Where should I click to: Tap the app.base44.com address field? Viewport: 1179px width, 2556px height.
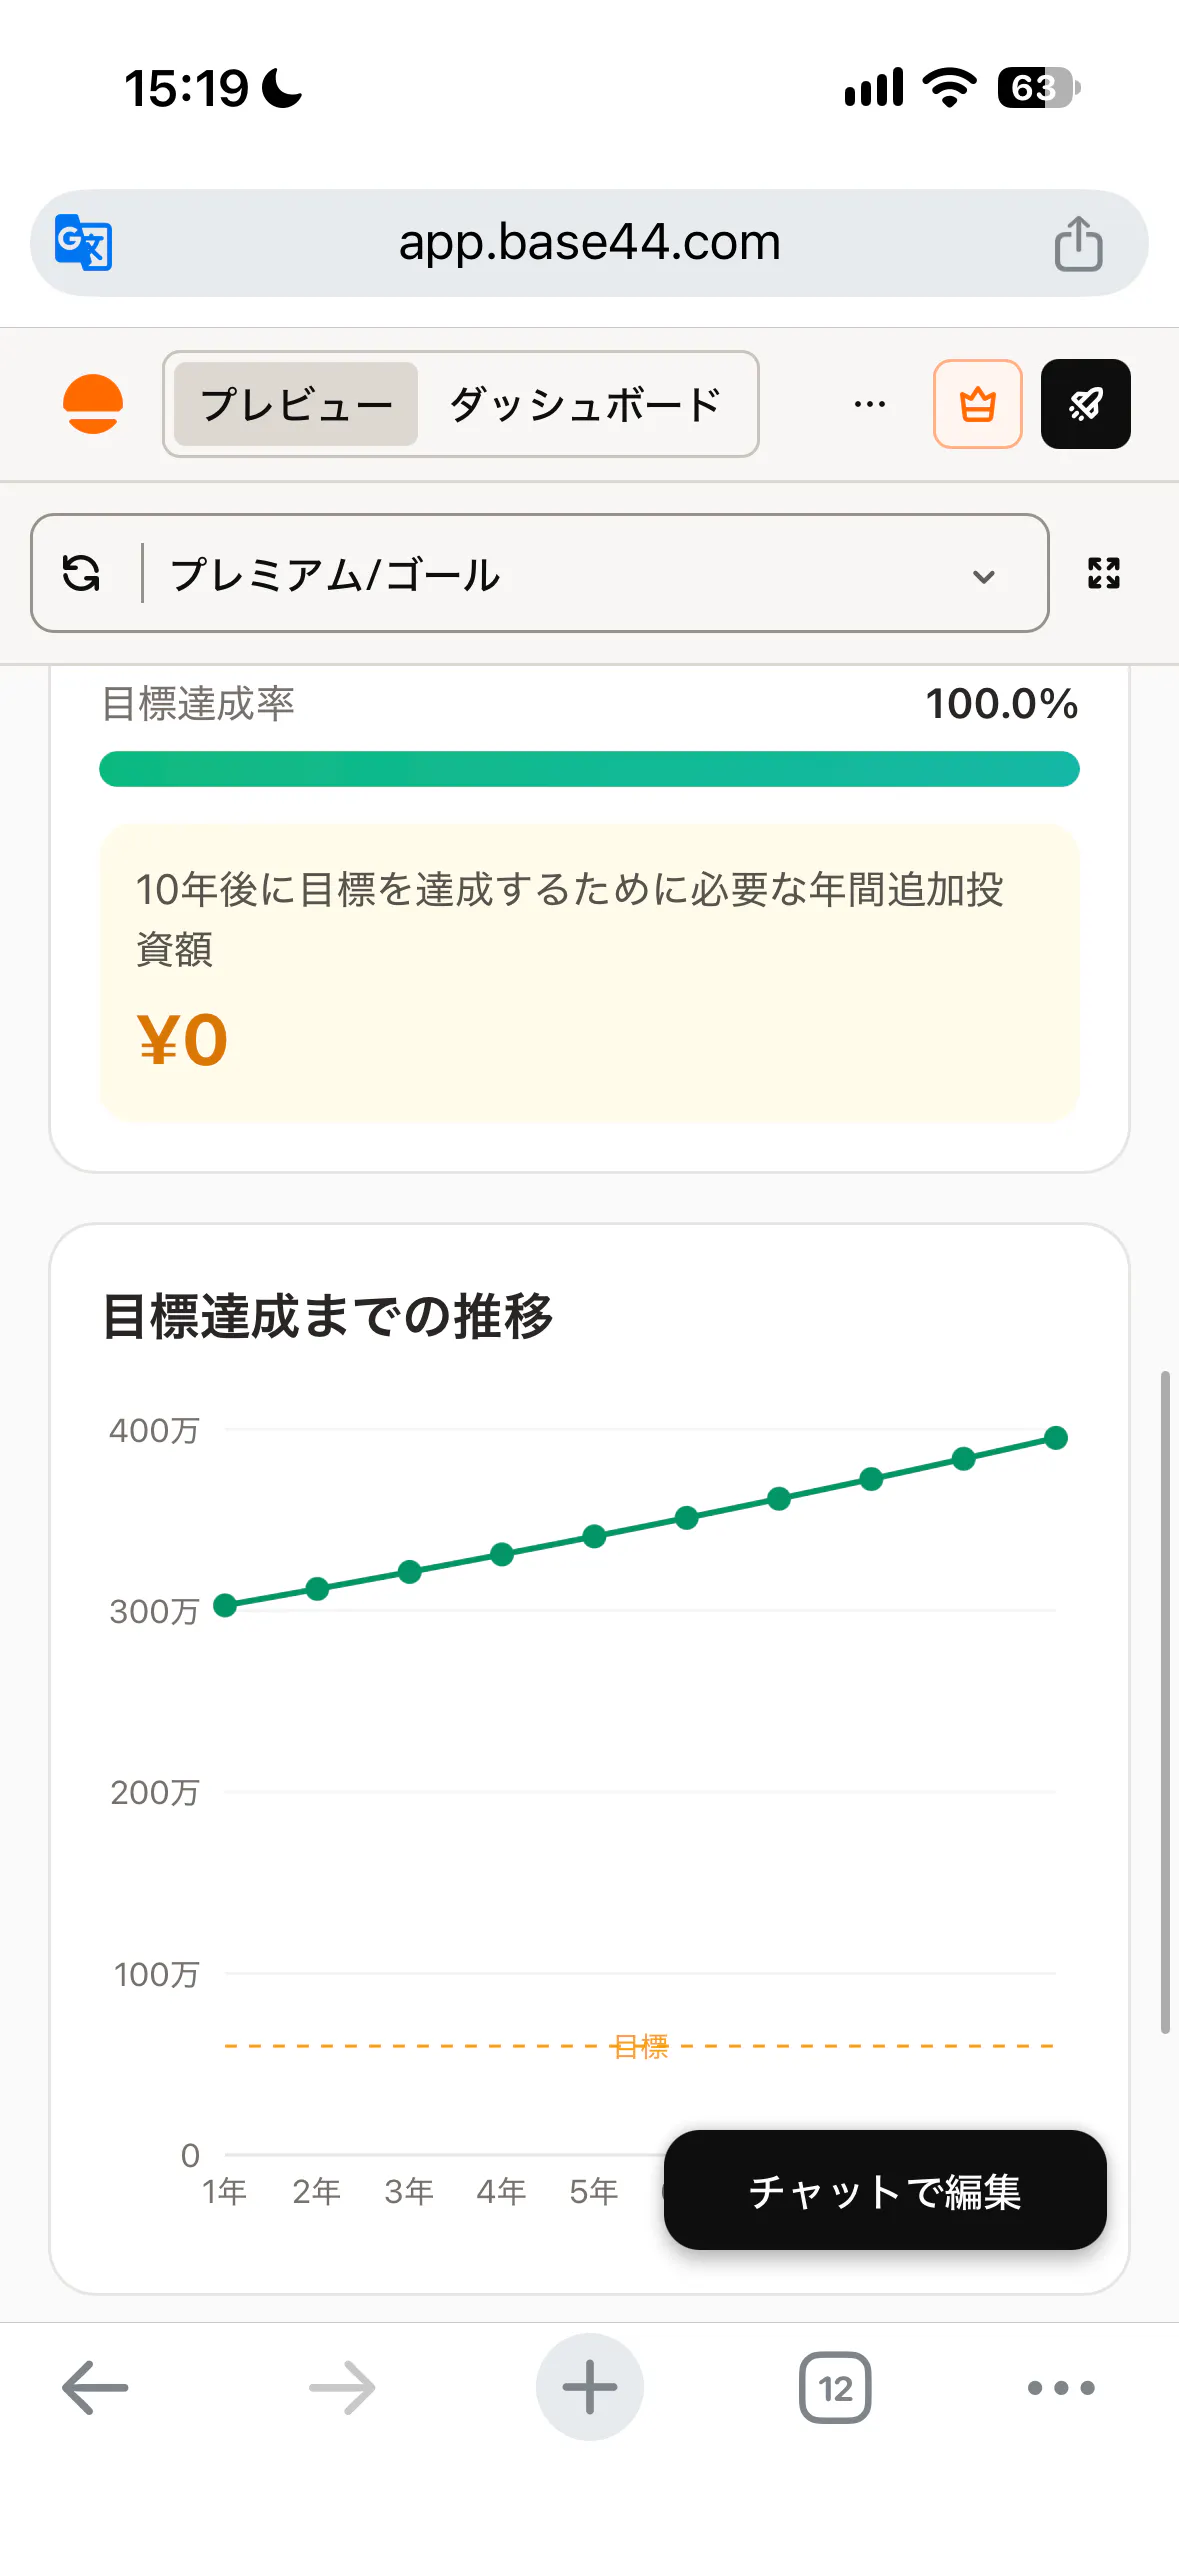589,243
